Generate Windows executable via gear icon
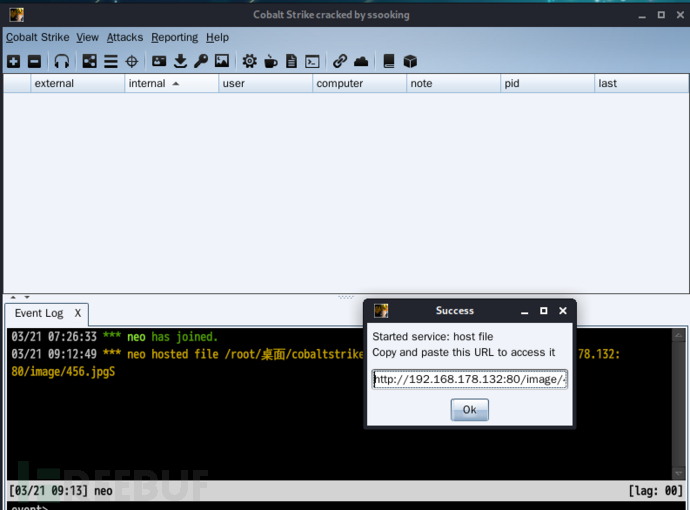This screenshot has width=690, height=510. point(250,61)
